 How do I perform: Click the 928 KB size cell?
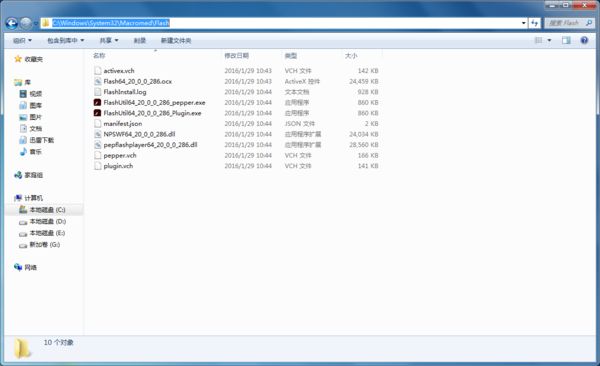click(x=368, y=92)
